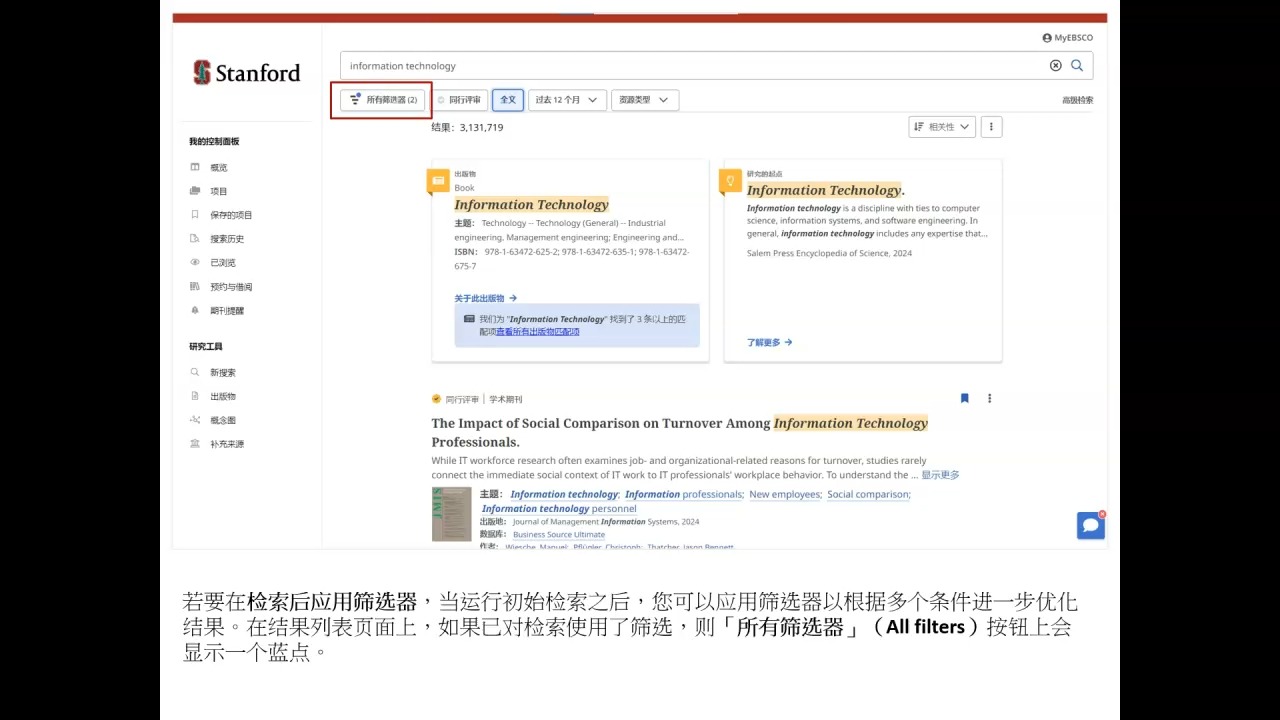
Task: Expand abstract with 显示更多
Action: click(x=940, y=475)
